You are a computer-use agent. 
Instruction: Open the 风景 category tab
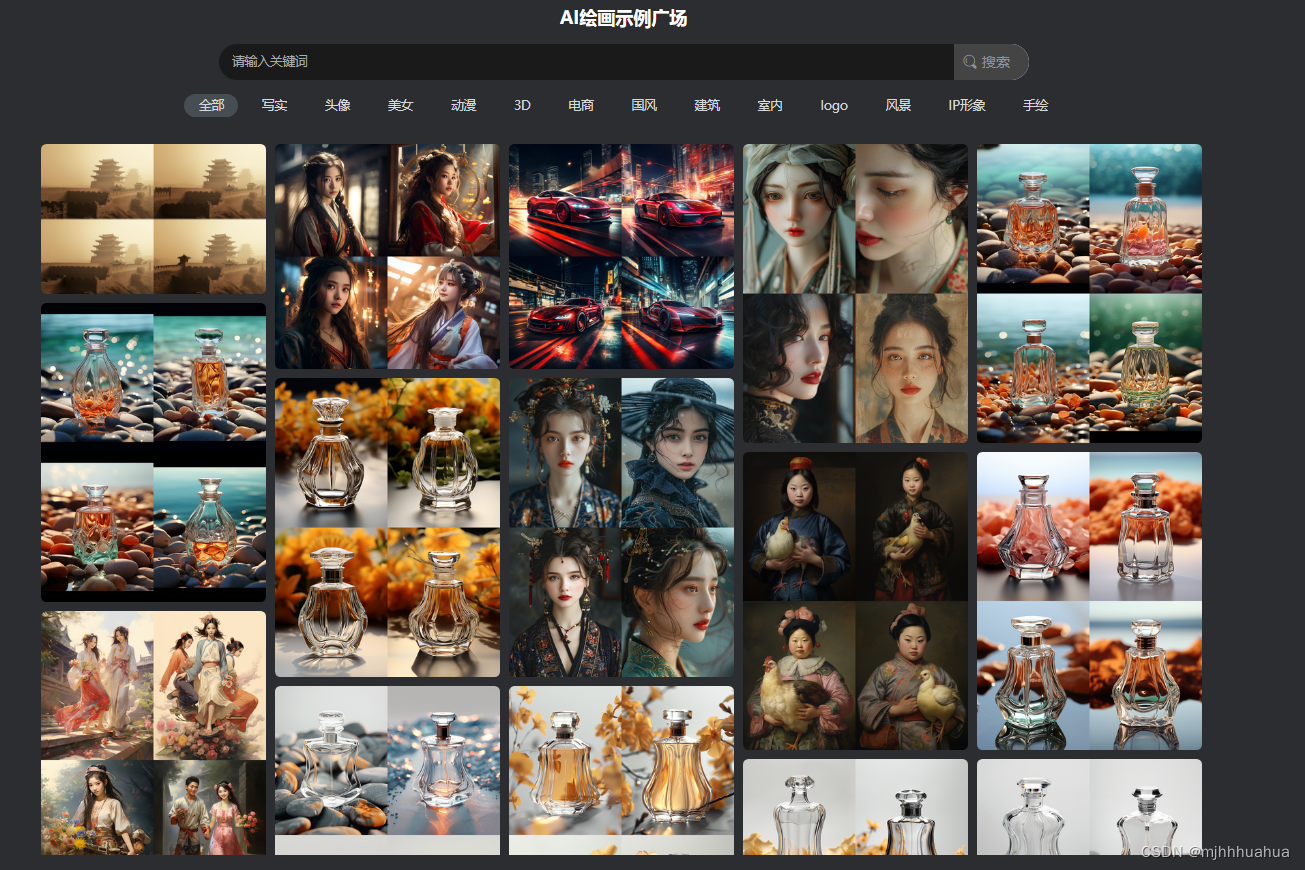[x=898, y=105]
